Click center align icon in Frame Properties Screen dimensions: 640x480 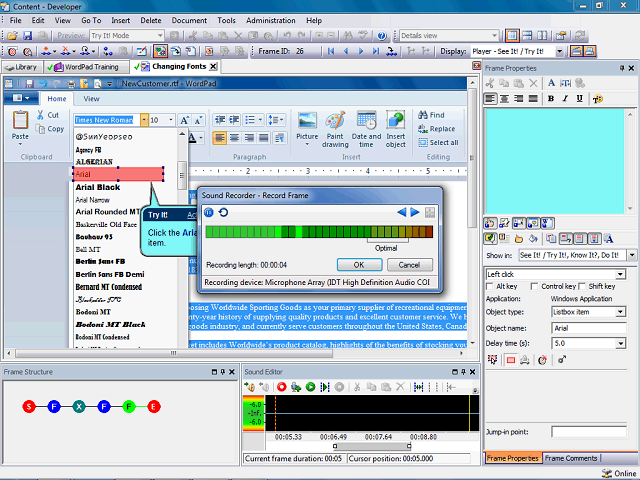click(504, 99)
